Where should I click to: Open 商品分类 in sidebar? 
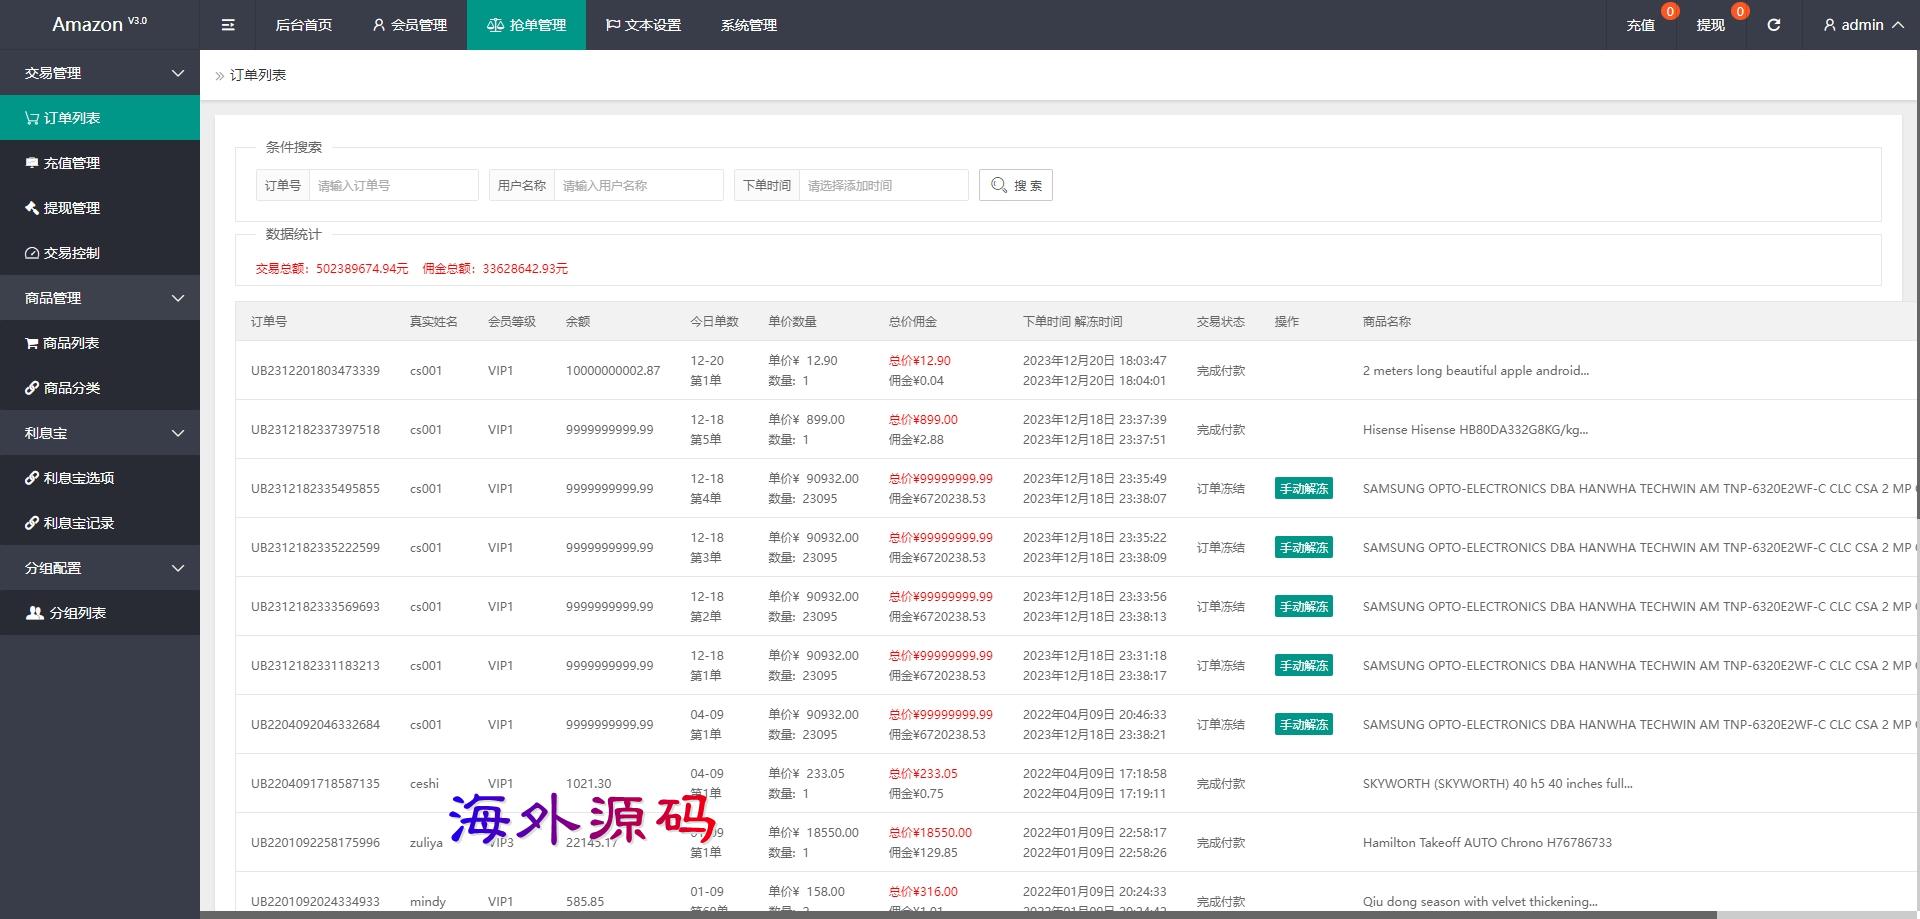pyautogui.click(x=100, y=388)
